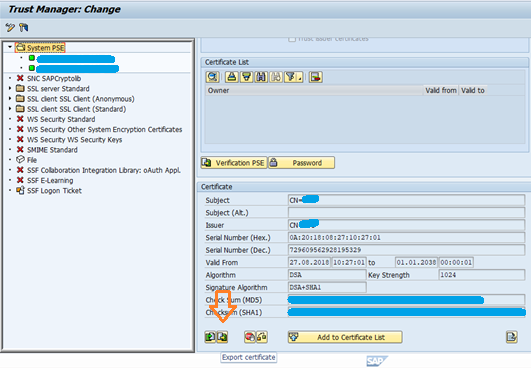531x368 pixels.
Task: Click the lock icon beside the delete icon
Action: tap(262, 337)
